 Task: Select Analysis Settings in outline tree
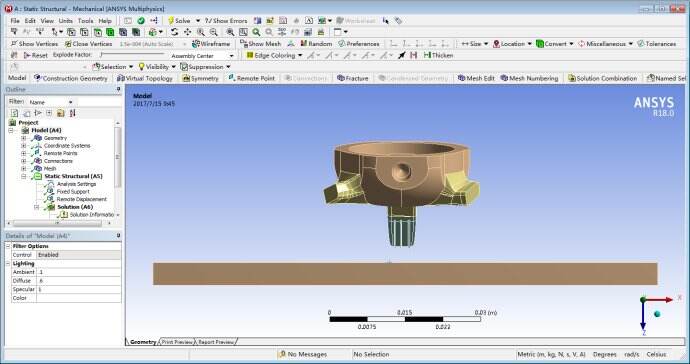(76, 184)
